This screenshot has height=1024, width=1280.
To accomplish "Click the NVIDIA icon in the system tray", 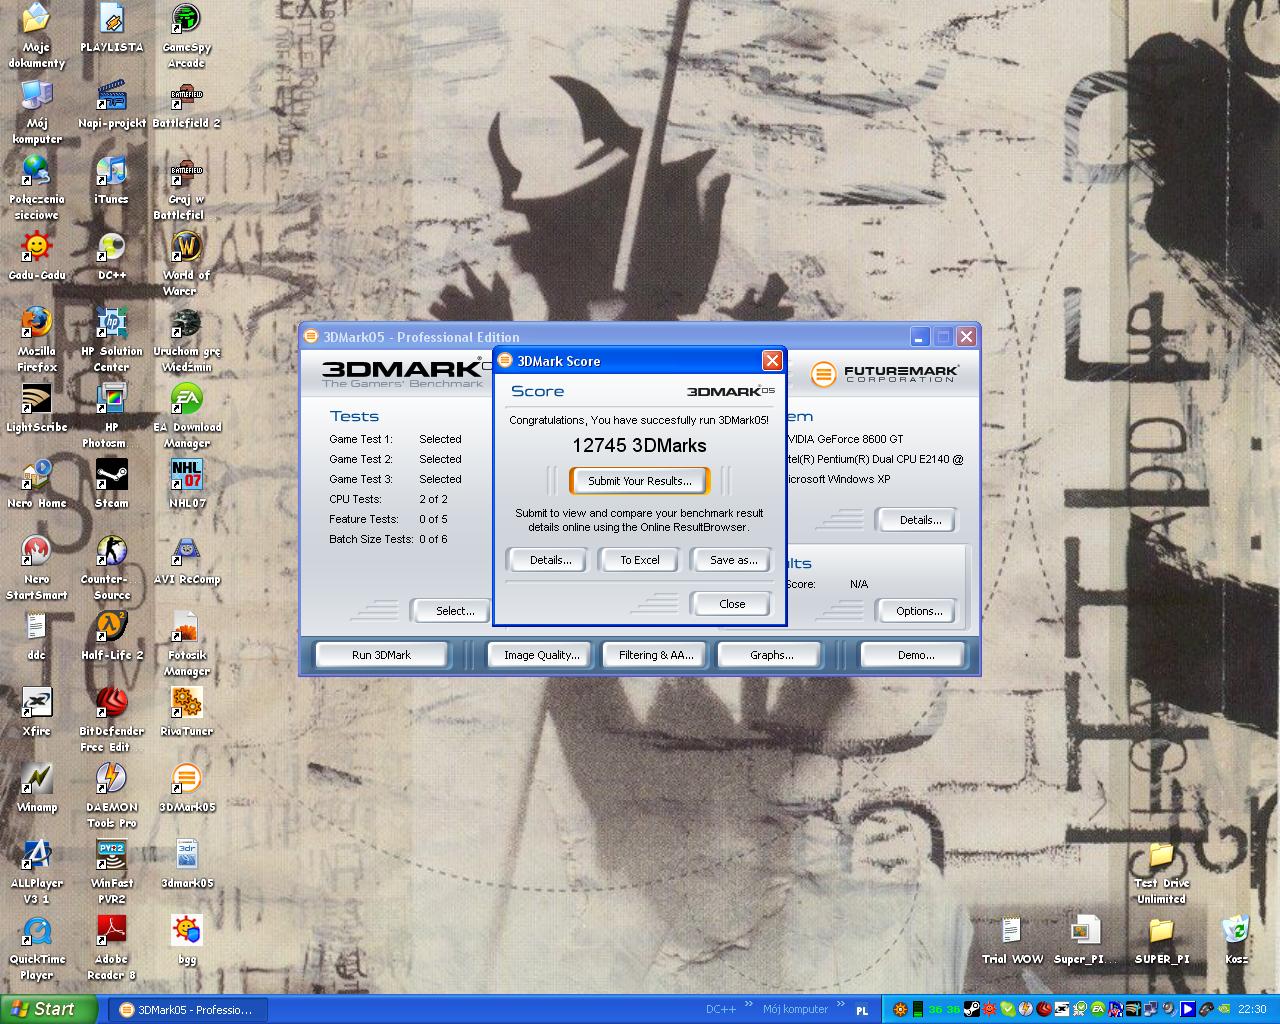I will point(1224,1010).
